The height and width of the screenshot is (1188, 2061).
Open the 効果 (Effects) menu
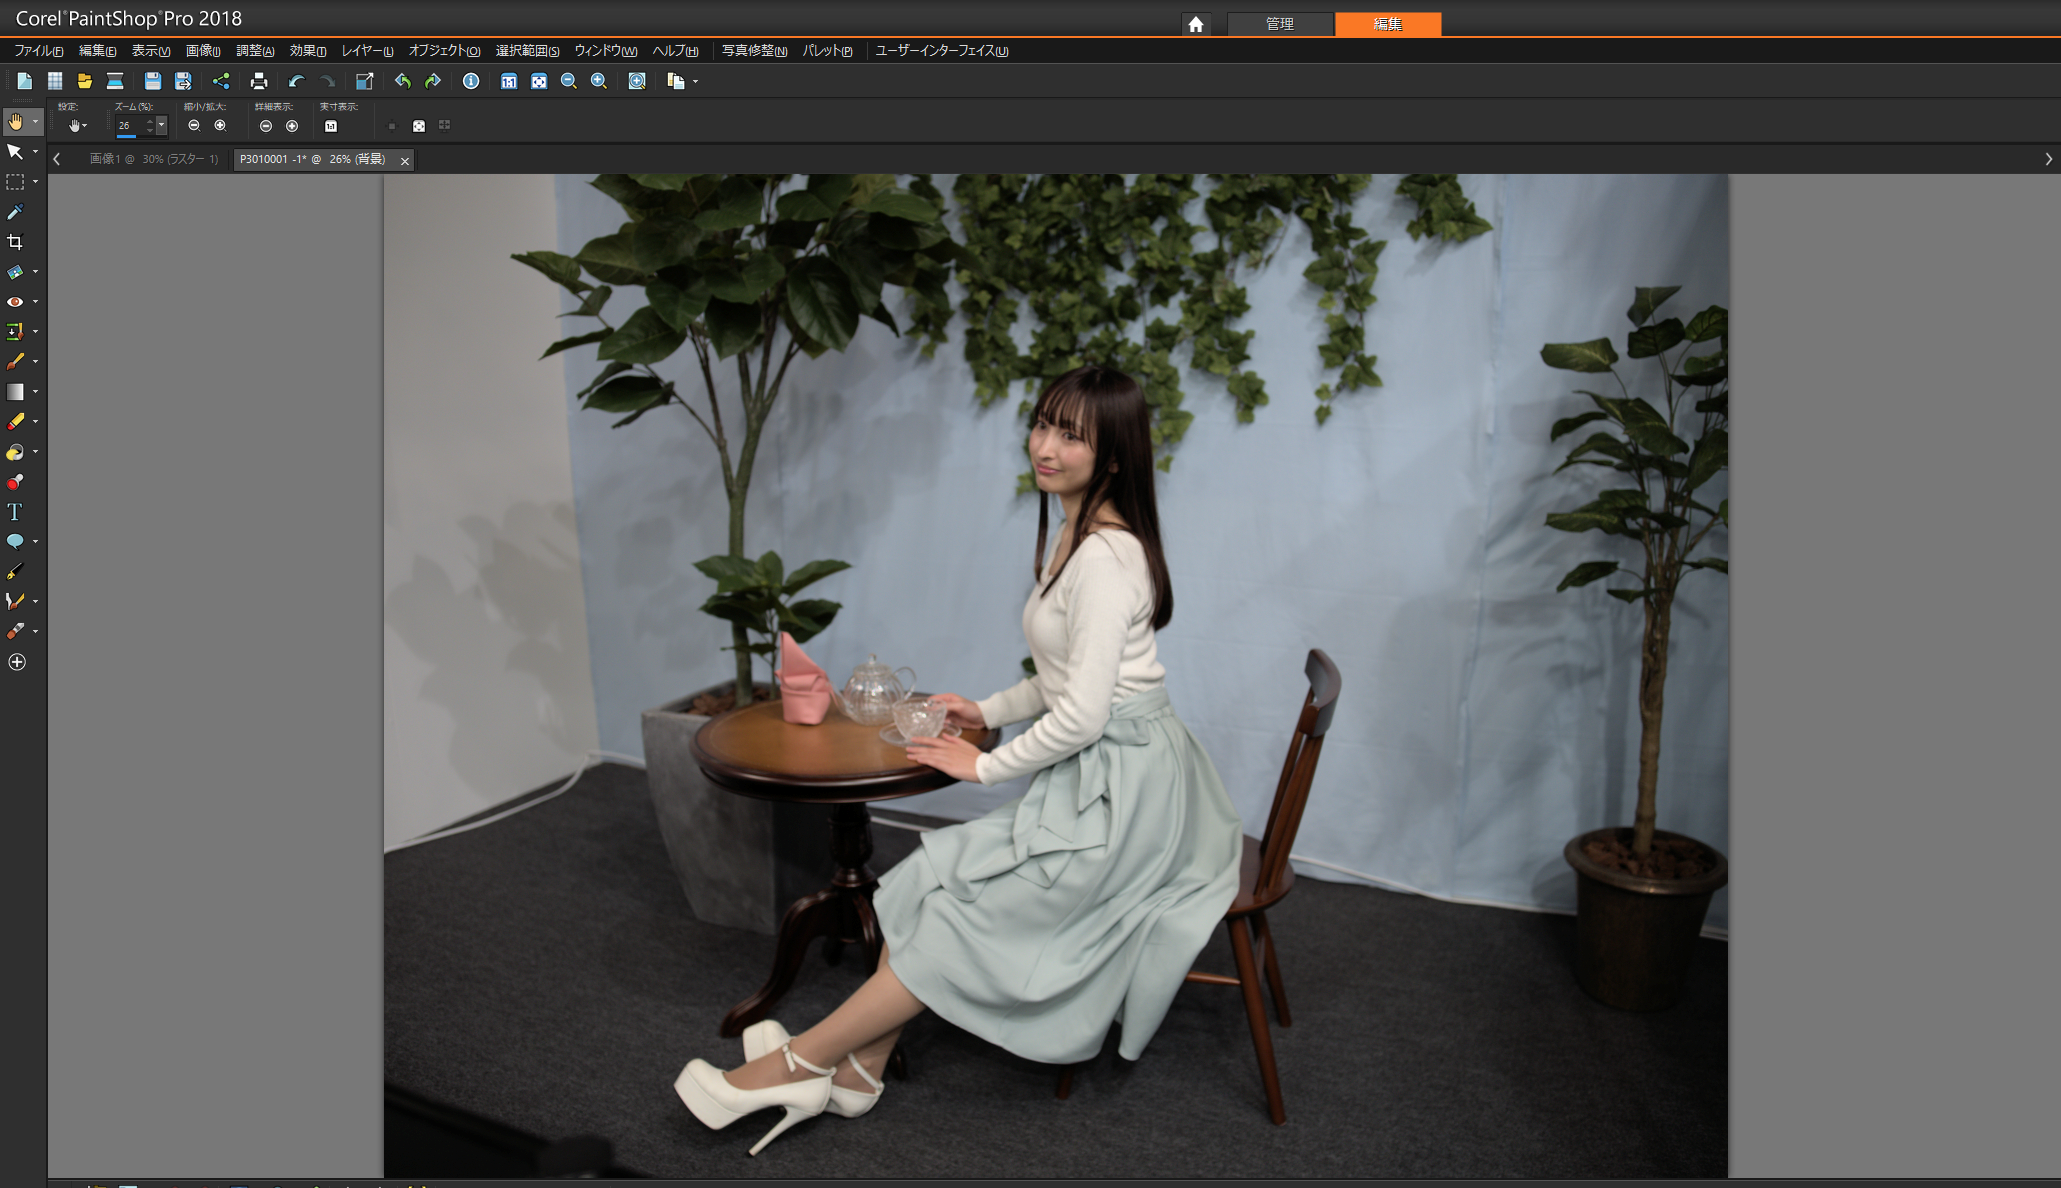pyautogui.click(x=307, y=51)
